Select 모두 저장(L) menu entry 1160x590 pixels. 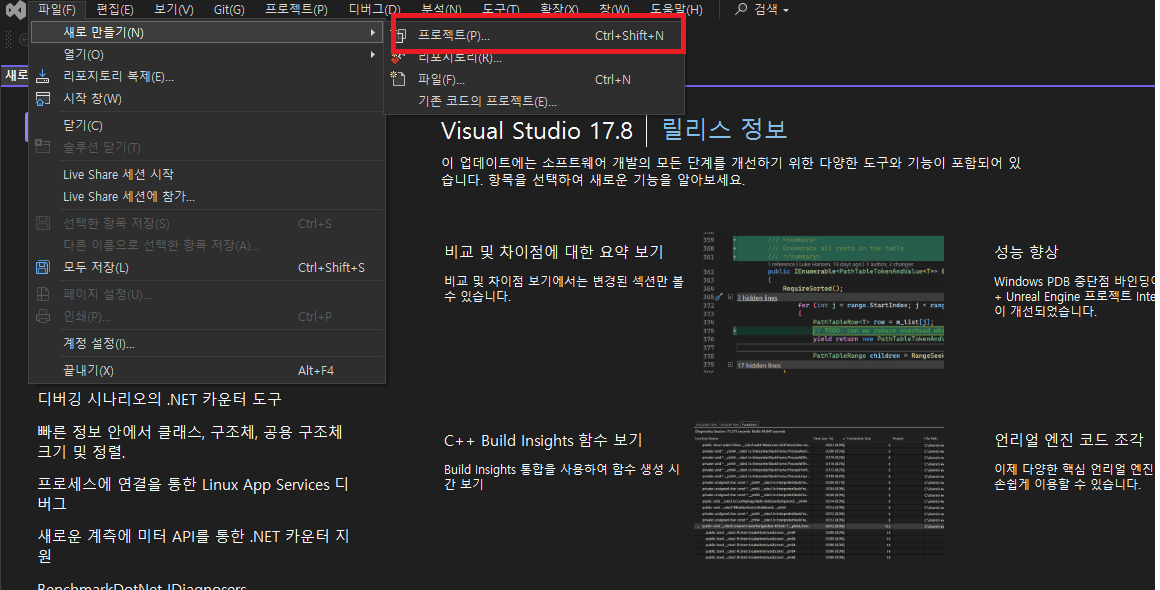207,268
